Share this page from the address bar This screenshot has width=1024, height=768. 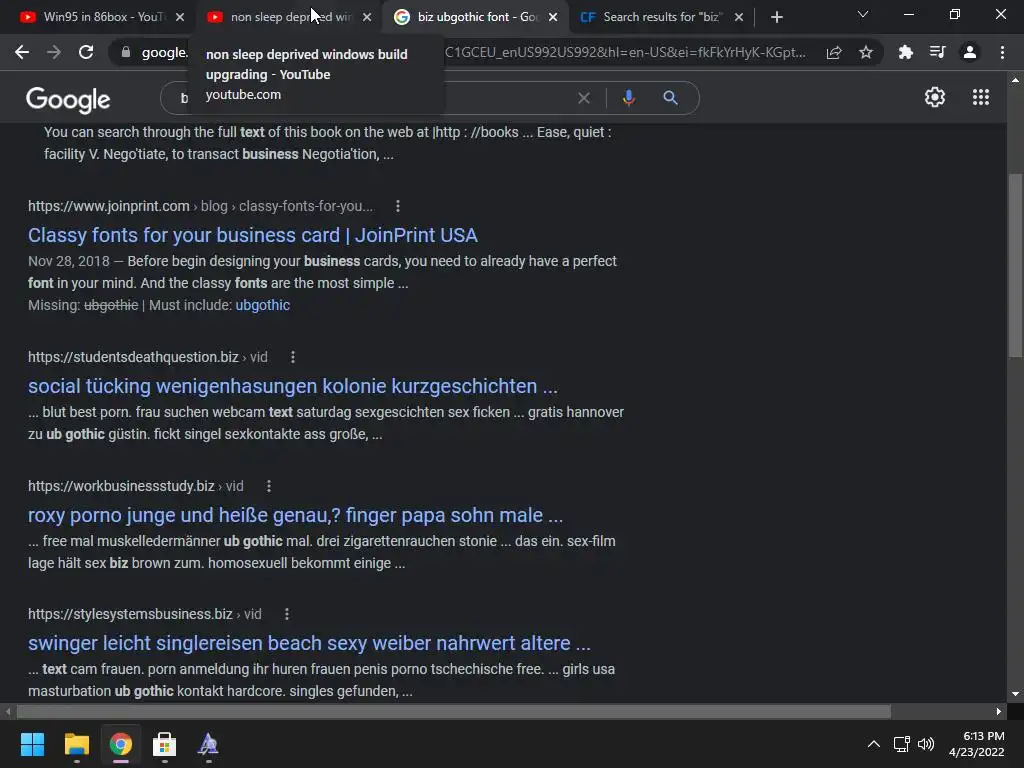tap(834, 53)
